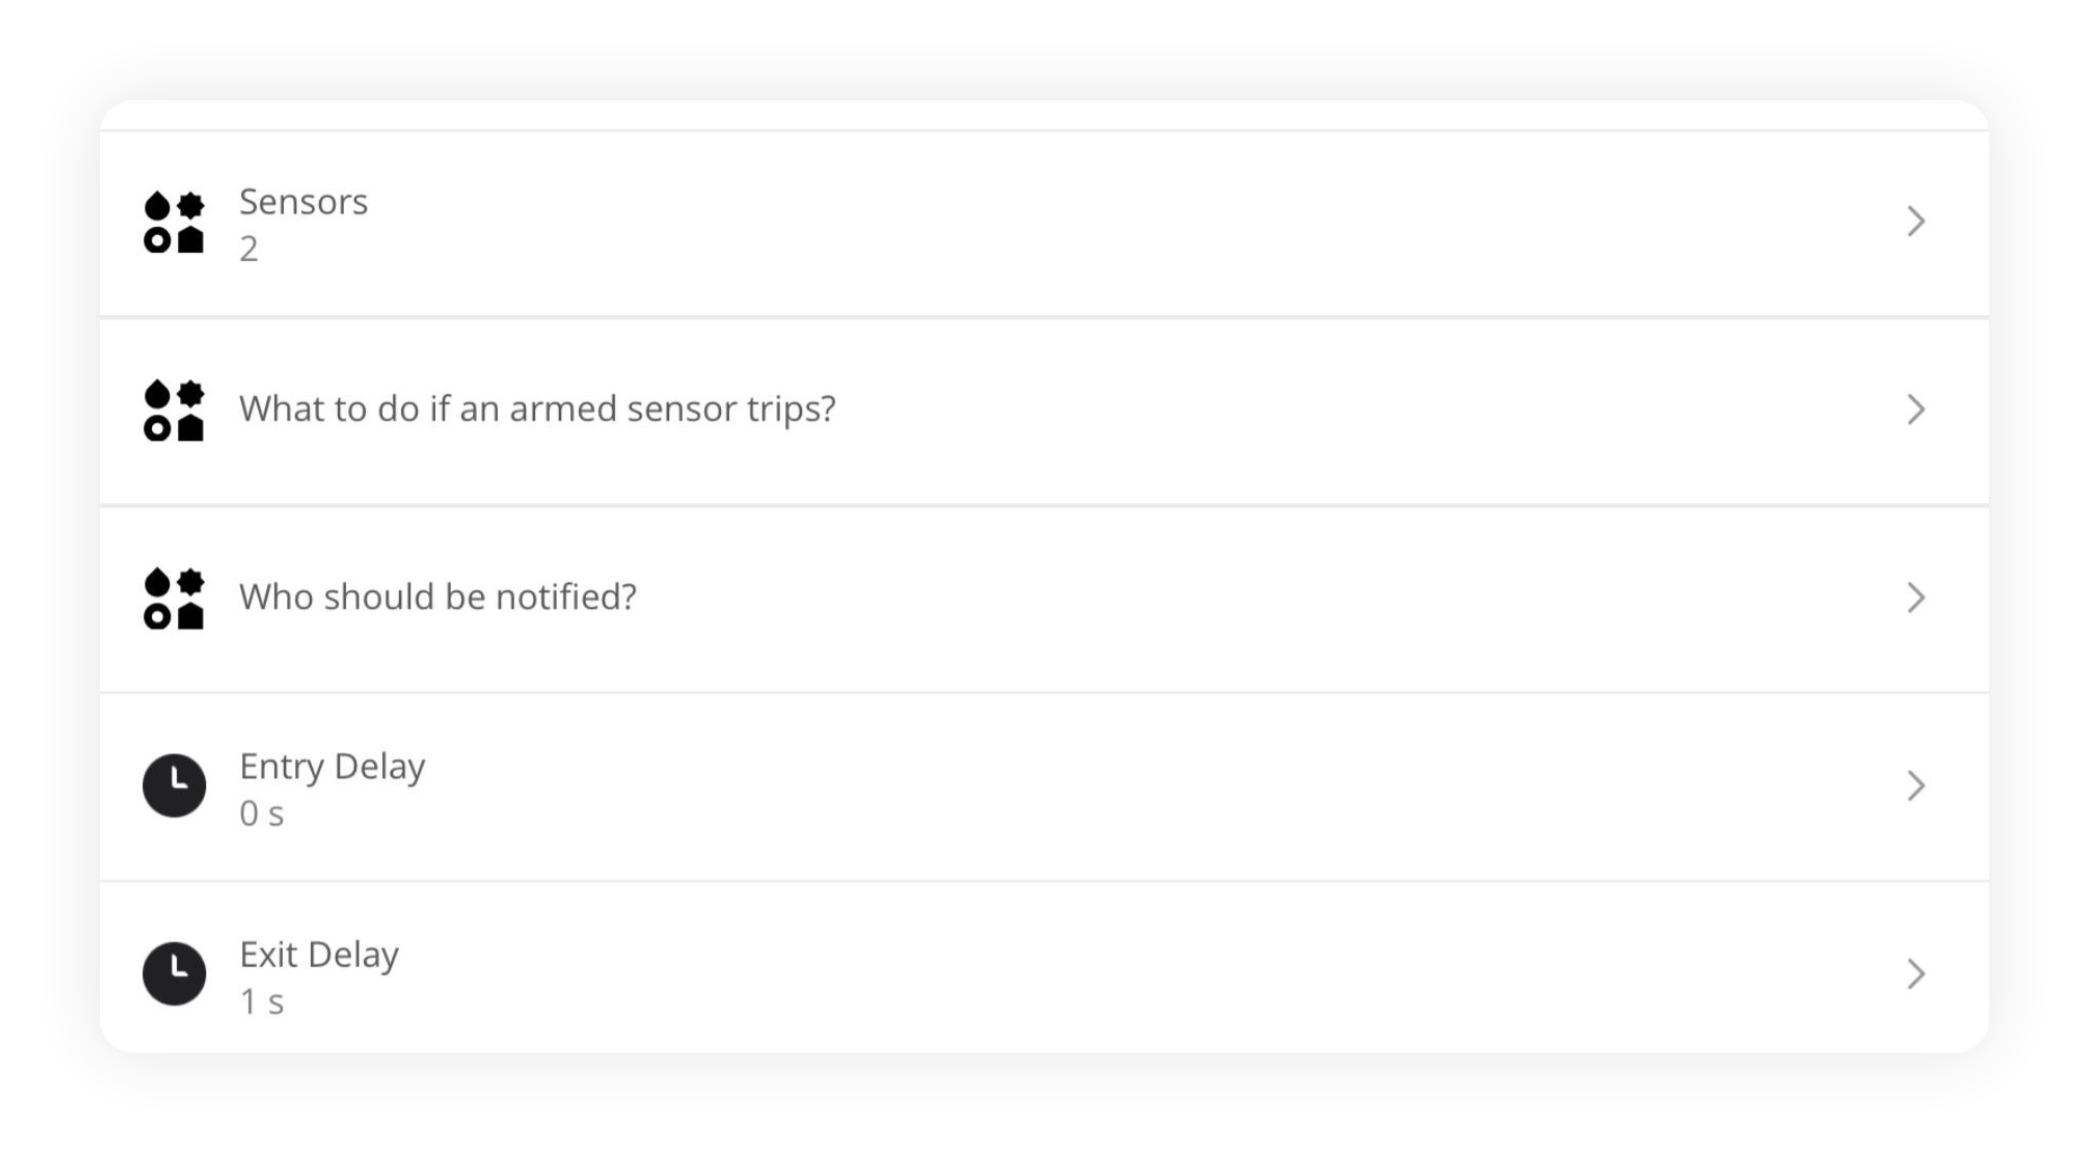The width and height of the screenshot is (2089, 1153).
Task: Open Exit Delay settings via its chevron
Action: [1916, 974]
